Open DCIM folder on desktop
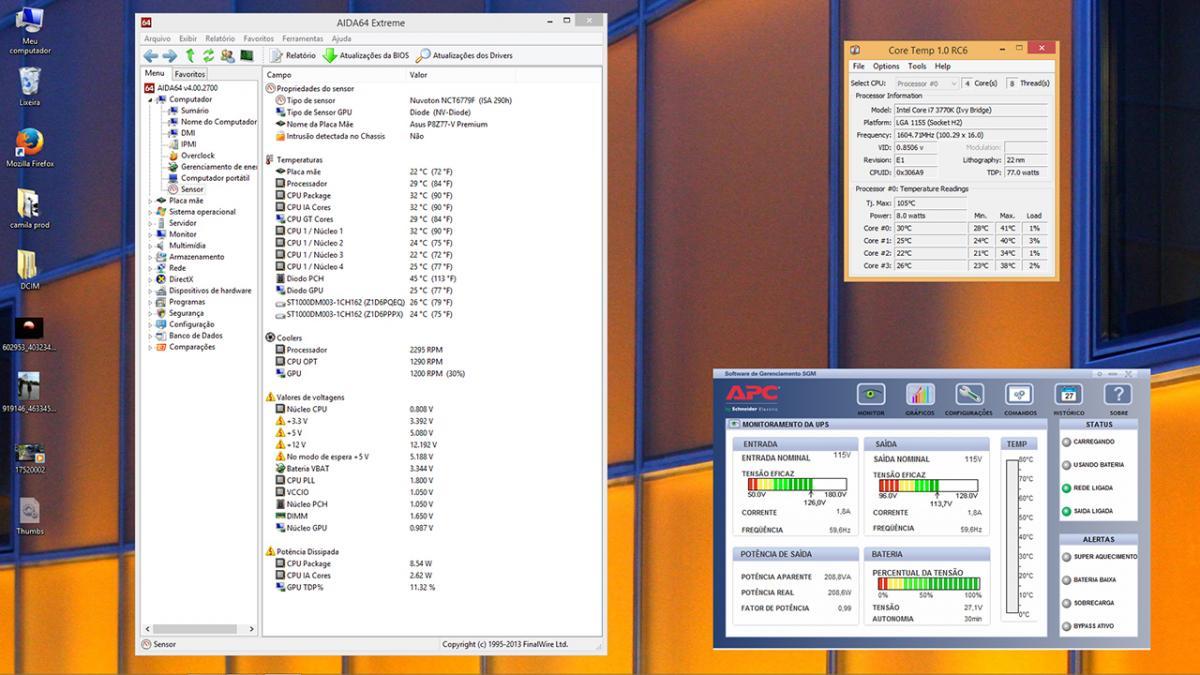1200x675 pixels. click(30, 270)
